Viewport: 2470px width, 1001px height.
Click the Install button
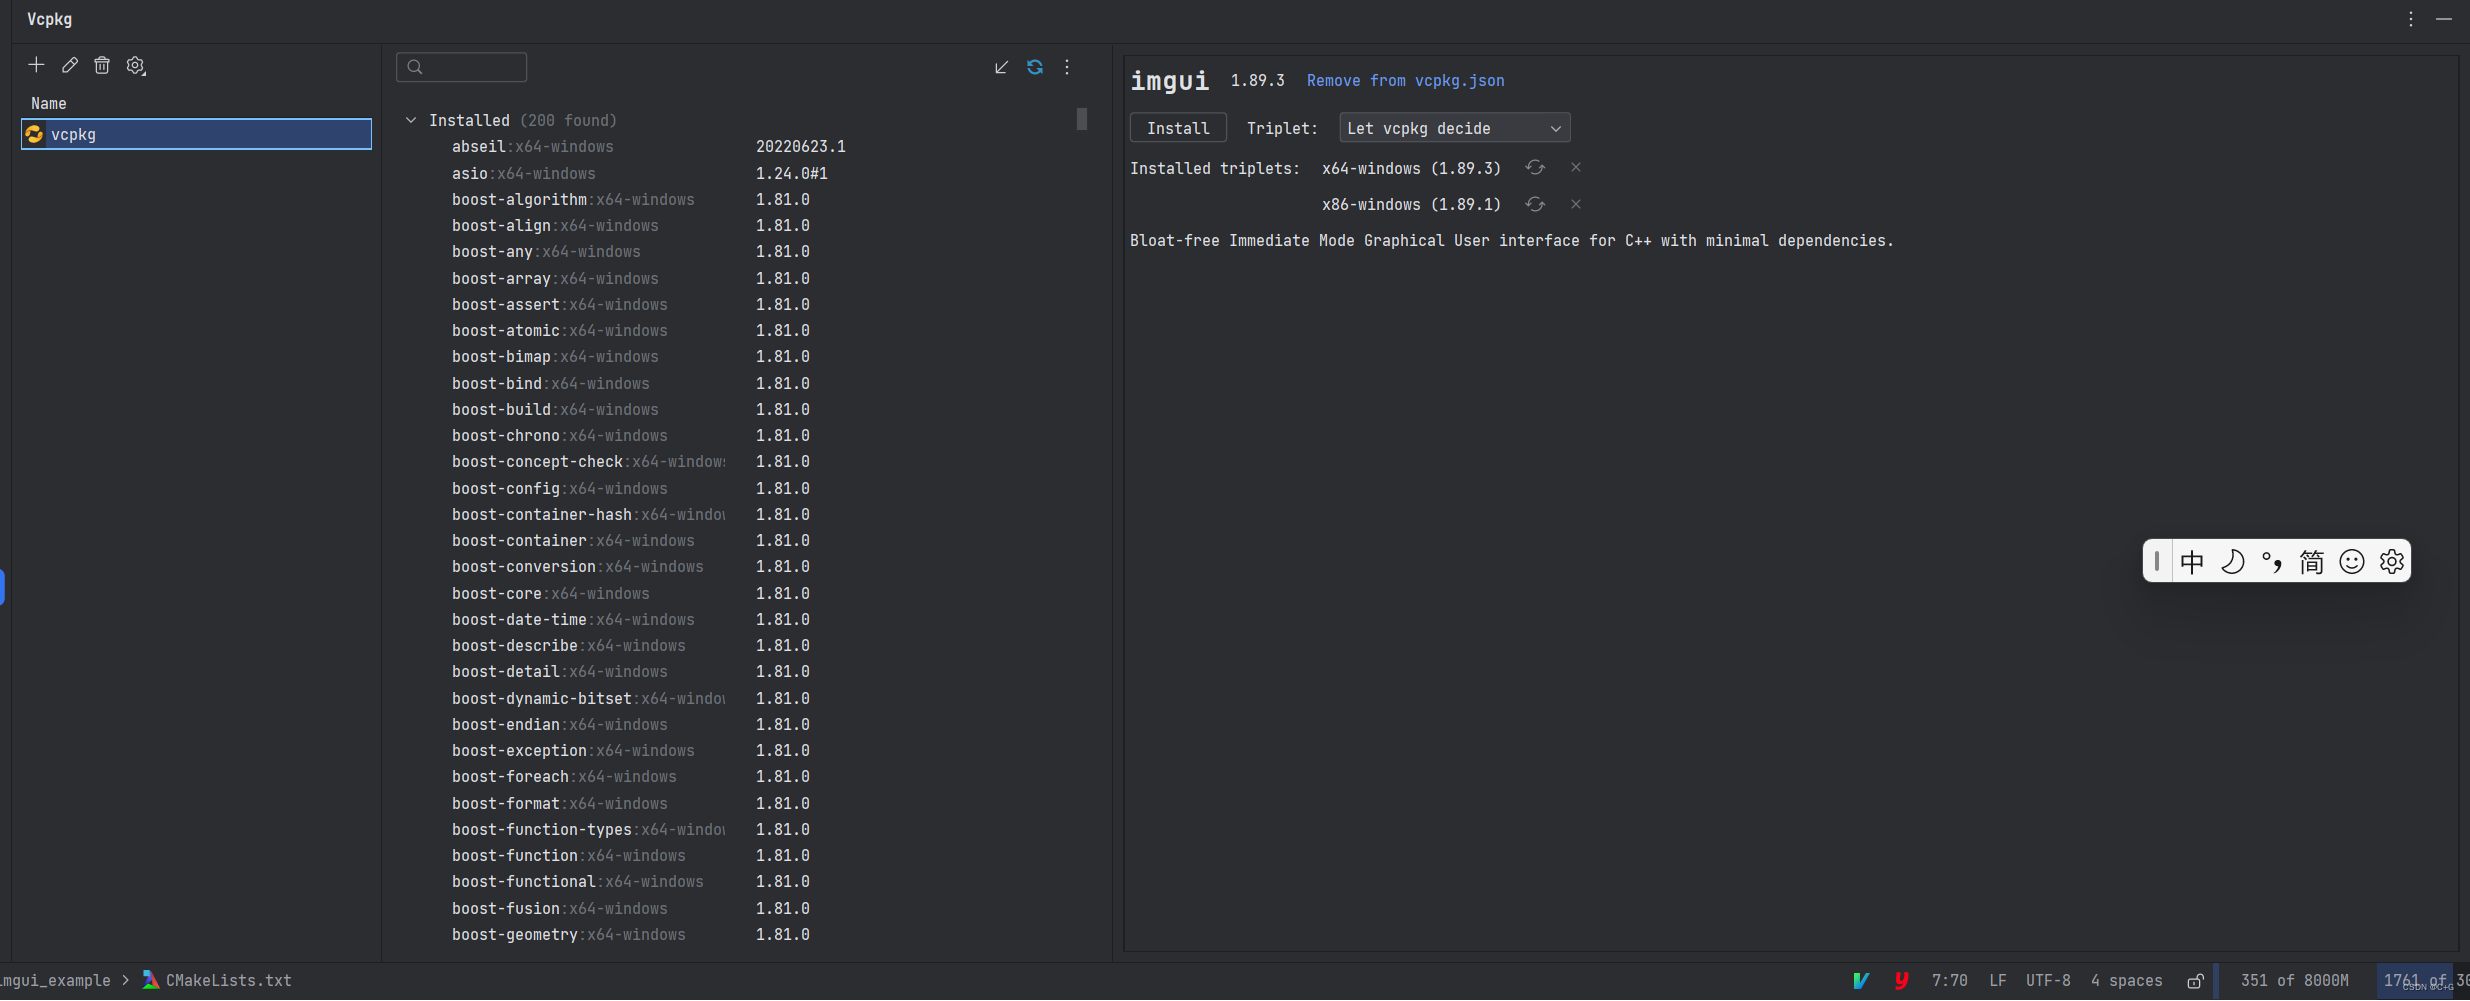click(1178, 128)
